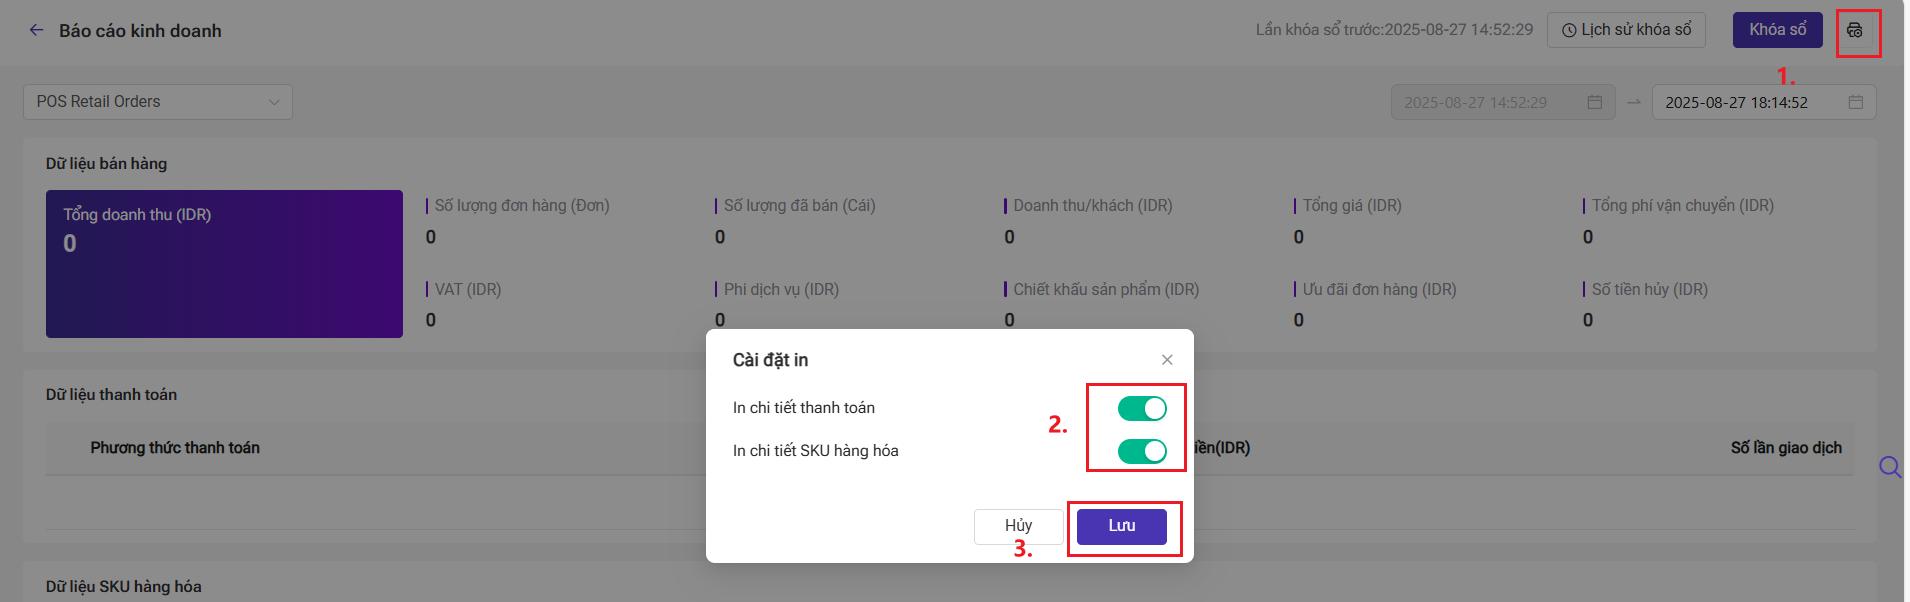Viewport: 1910px width, 602px height.
Task: Click clock icon in Lịch sử khóa sổ
Action: click(1569, 30)
